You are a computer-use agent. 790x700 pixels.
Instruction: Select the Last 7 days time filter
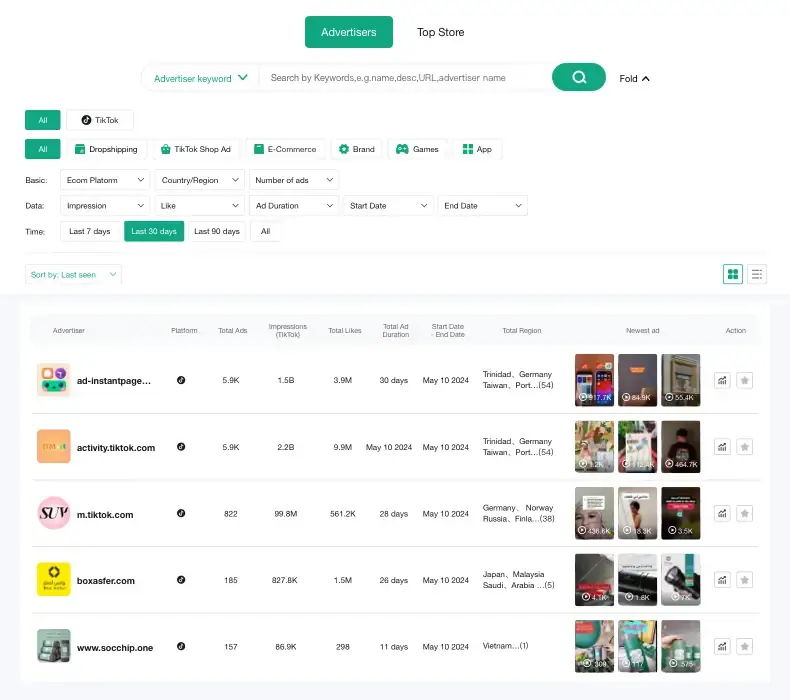coord(90,231)
